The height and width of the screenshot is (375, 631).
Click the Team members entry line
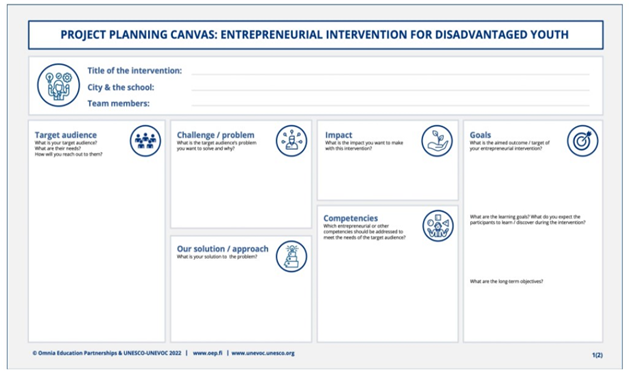click(x=390, y=105)
